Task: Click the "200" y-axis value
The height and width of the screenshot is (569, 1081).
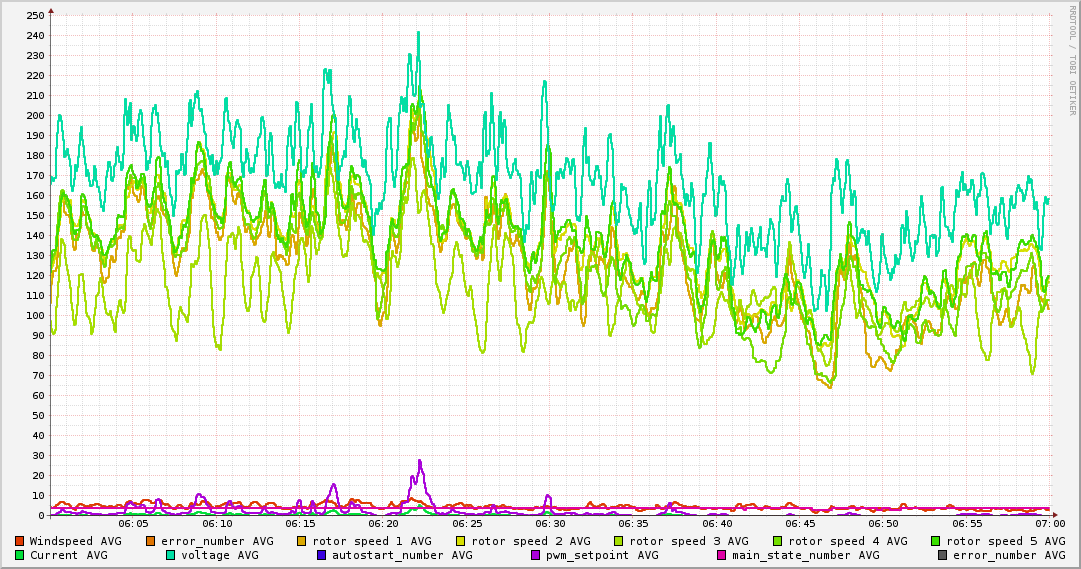Action: point(36,115)
